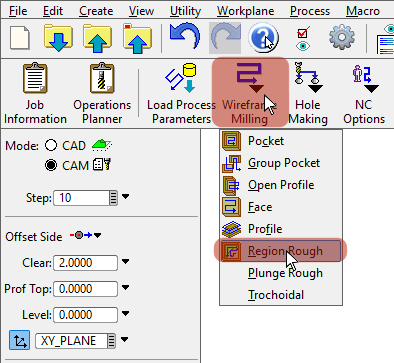Open the Process menu

[x=310, y=11]
